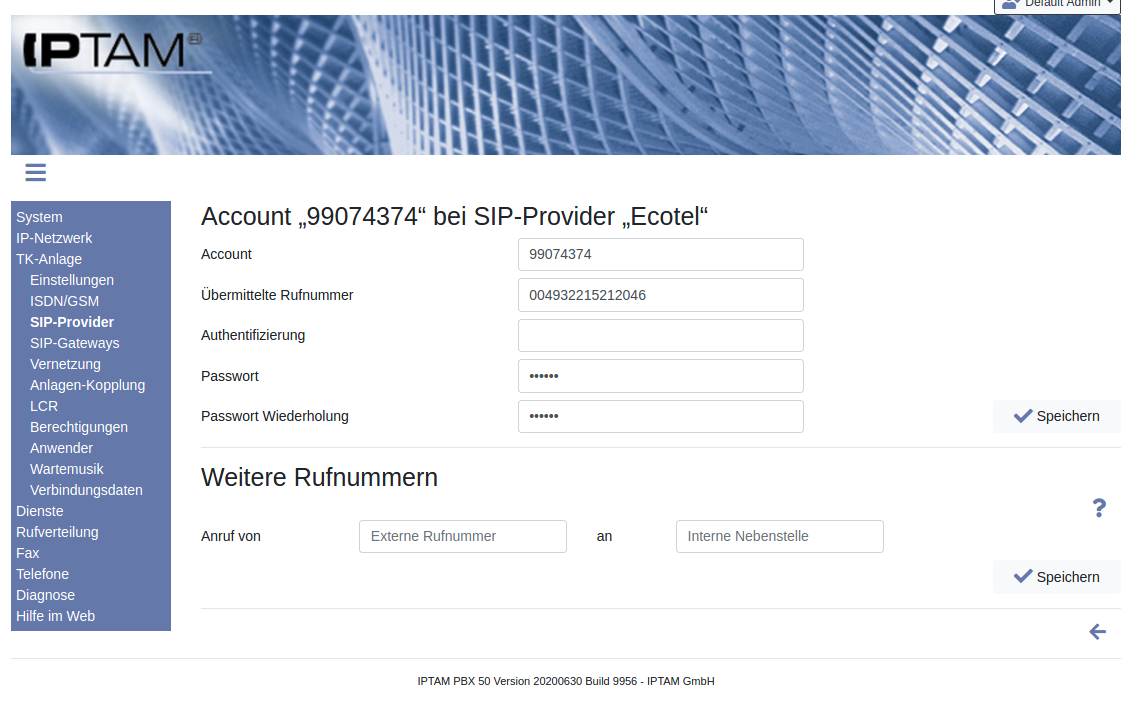Save the account settings with upper Speichern

1056,416
